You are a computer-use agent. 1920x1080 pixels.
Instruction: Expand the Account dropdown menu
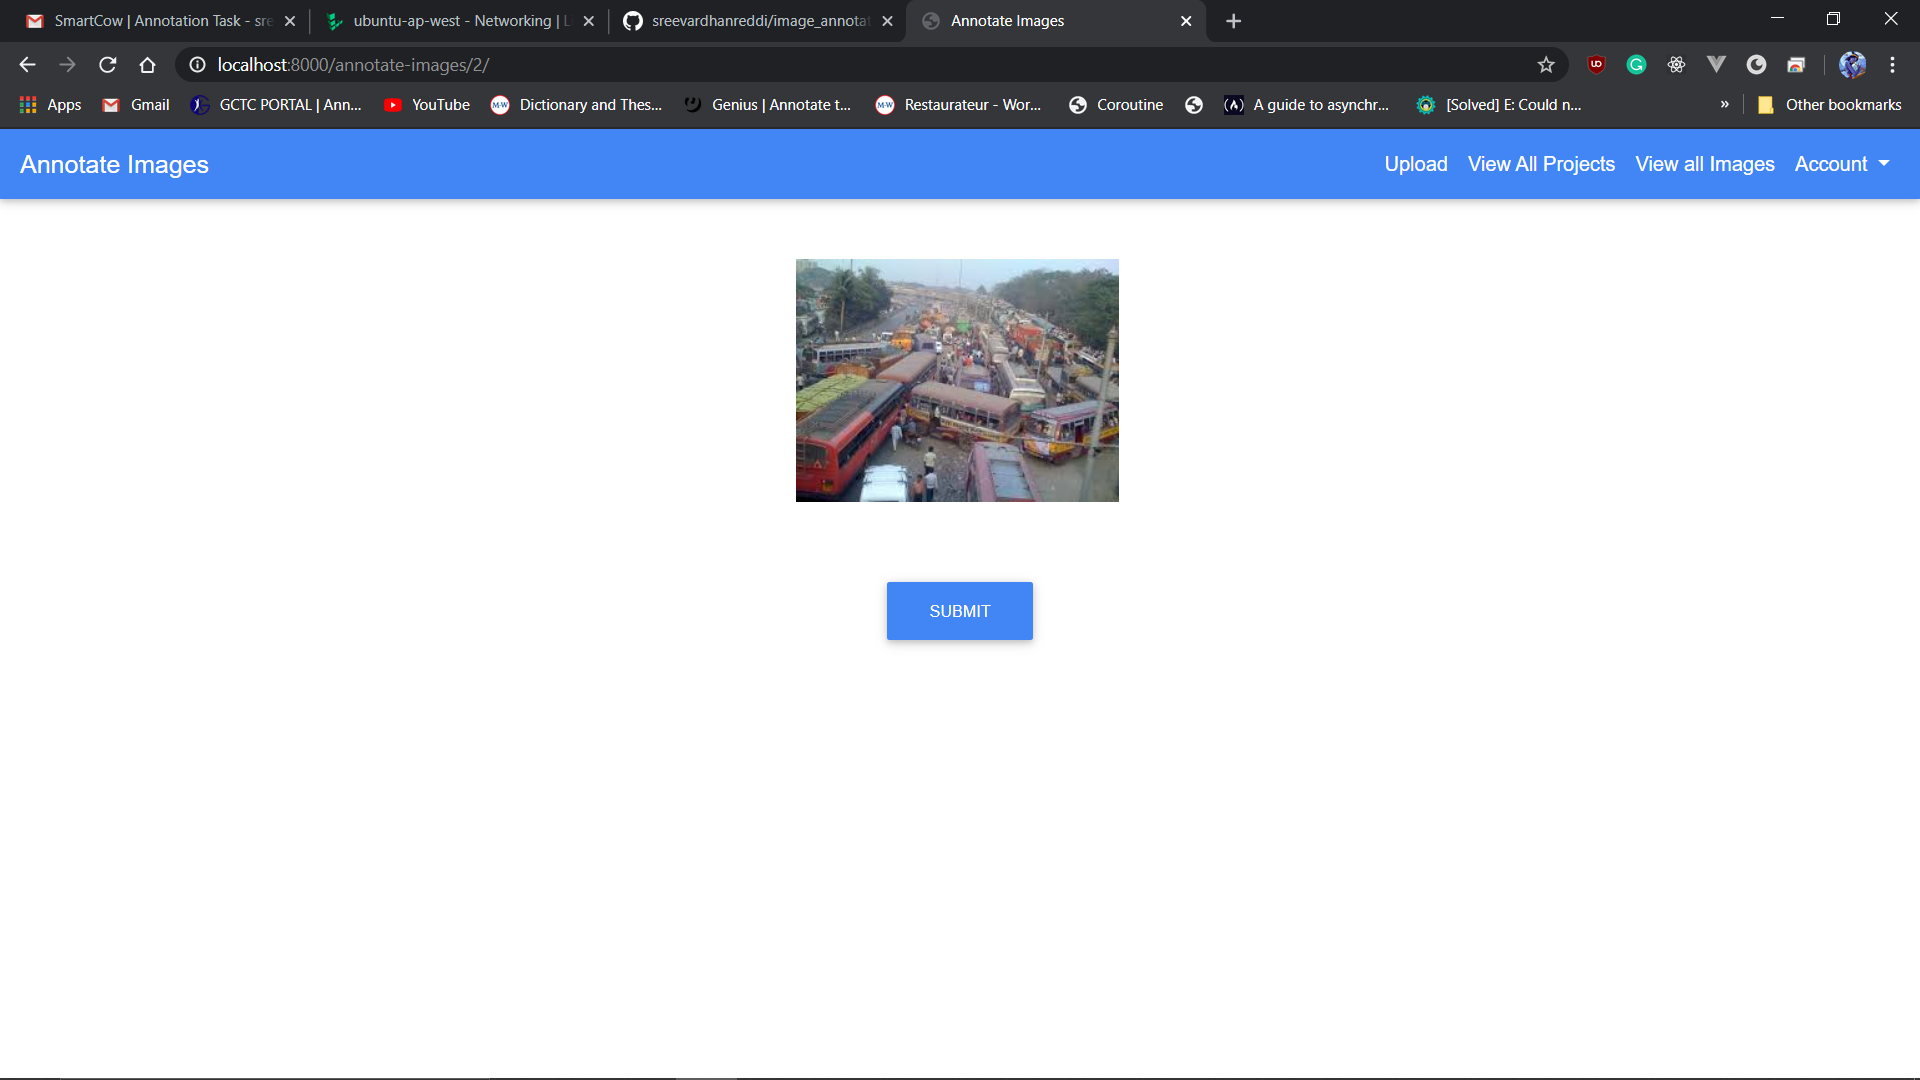[x=1841, y=164]
